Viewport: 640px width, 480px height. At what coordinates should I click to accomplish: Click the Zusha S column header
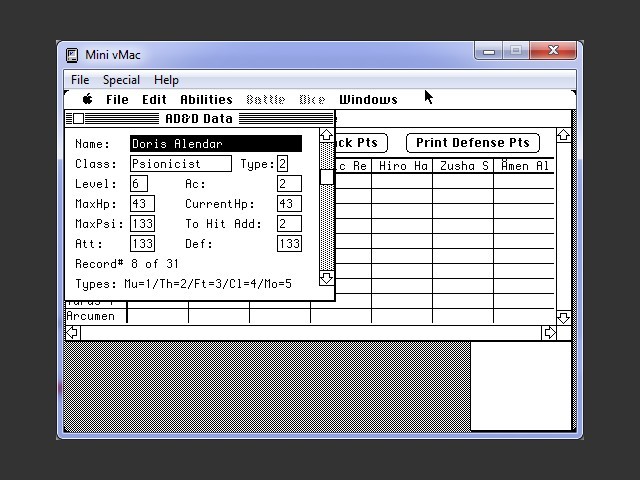(x=463, y=166)
